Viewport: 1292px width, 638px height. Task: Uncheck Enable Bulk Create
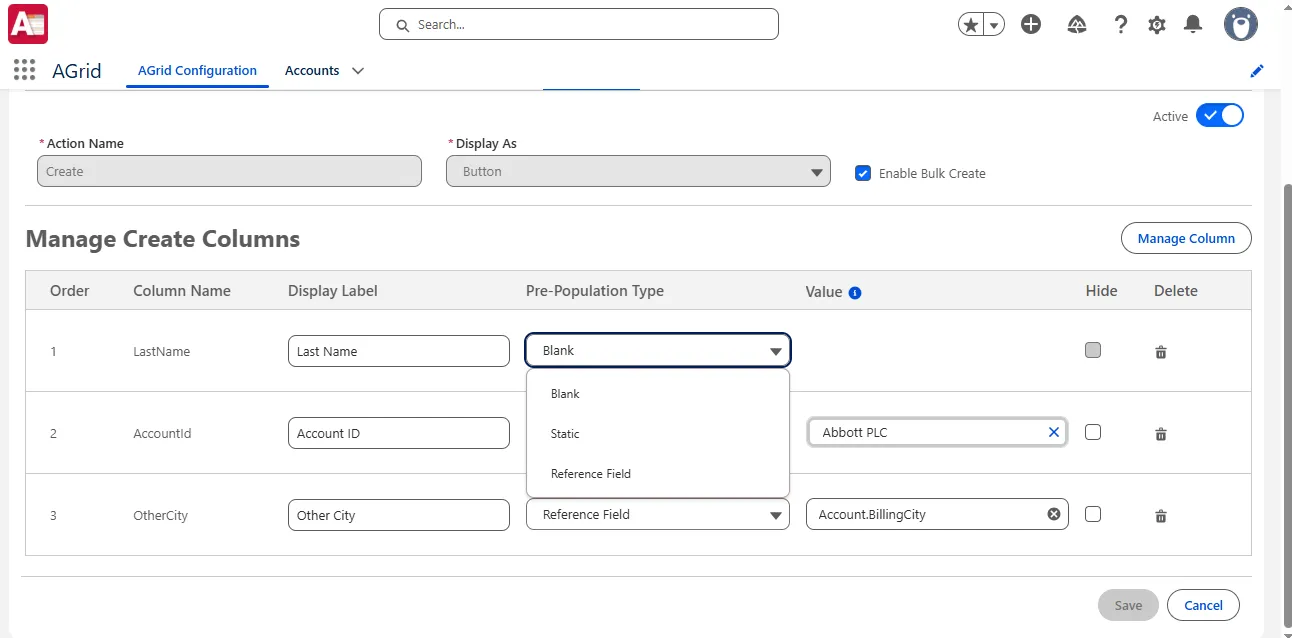pyautogui.click(x=863, y=173)
